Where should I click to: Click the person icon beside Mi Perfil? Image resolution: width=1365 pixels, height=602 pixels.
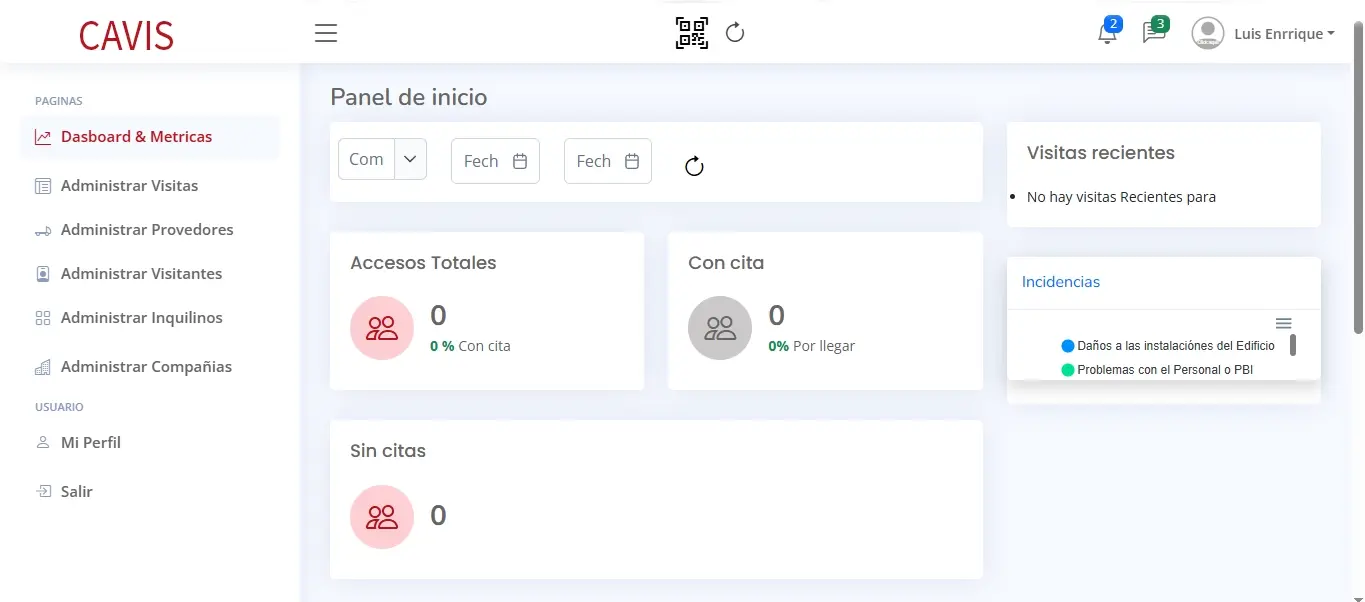(x=43, y=442)
